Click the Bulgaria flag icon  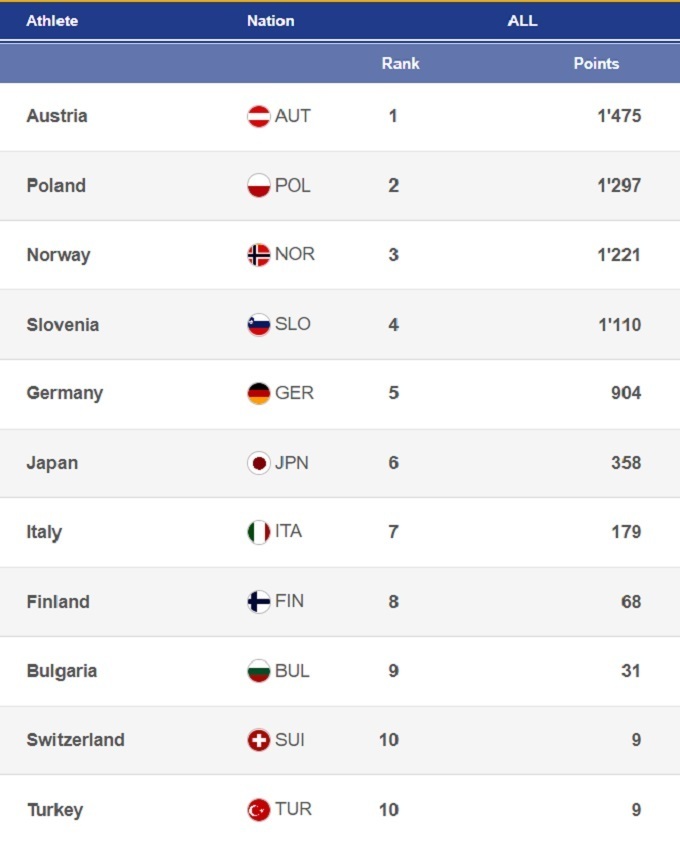258,671
